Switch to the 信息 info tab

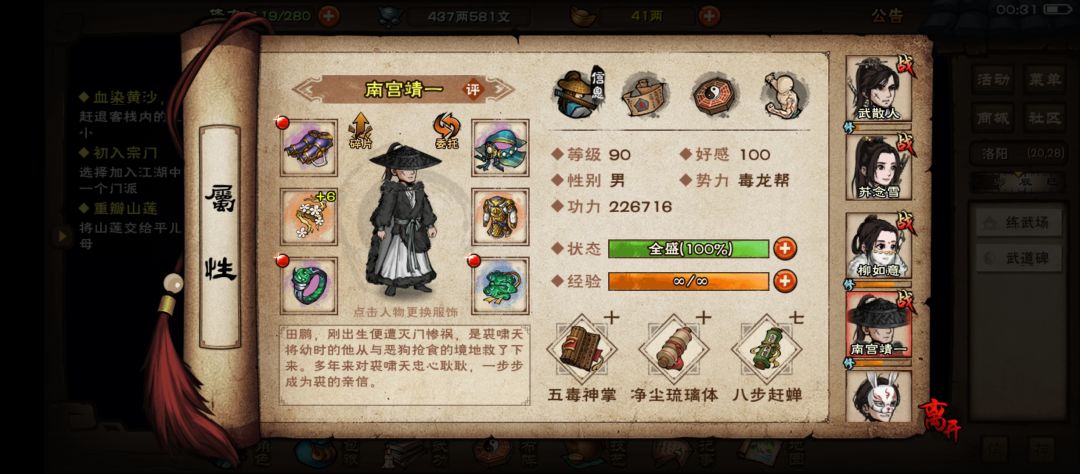tap(577, 95)
